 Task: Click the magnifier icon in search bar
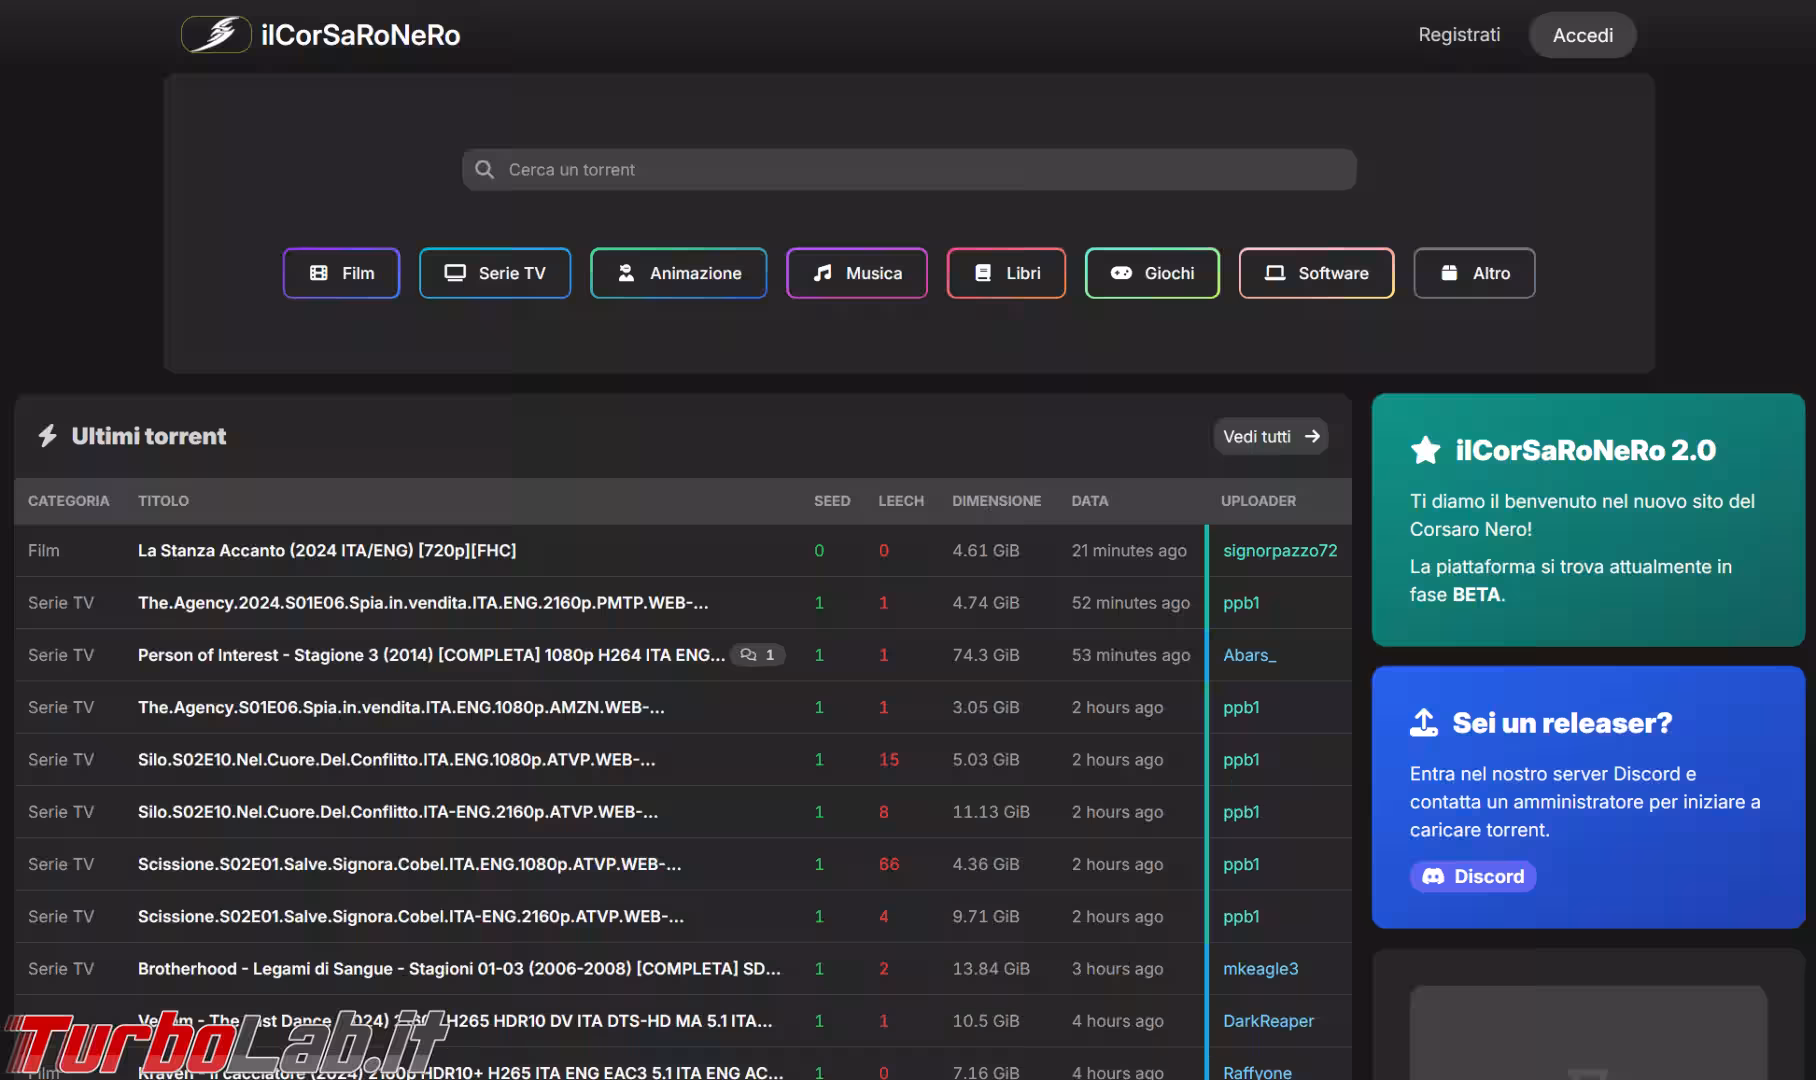(484, 170)
